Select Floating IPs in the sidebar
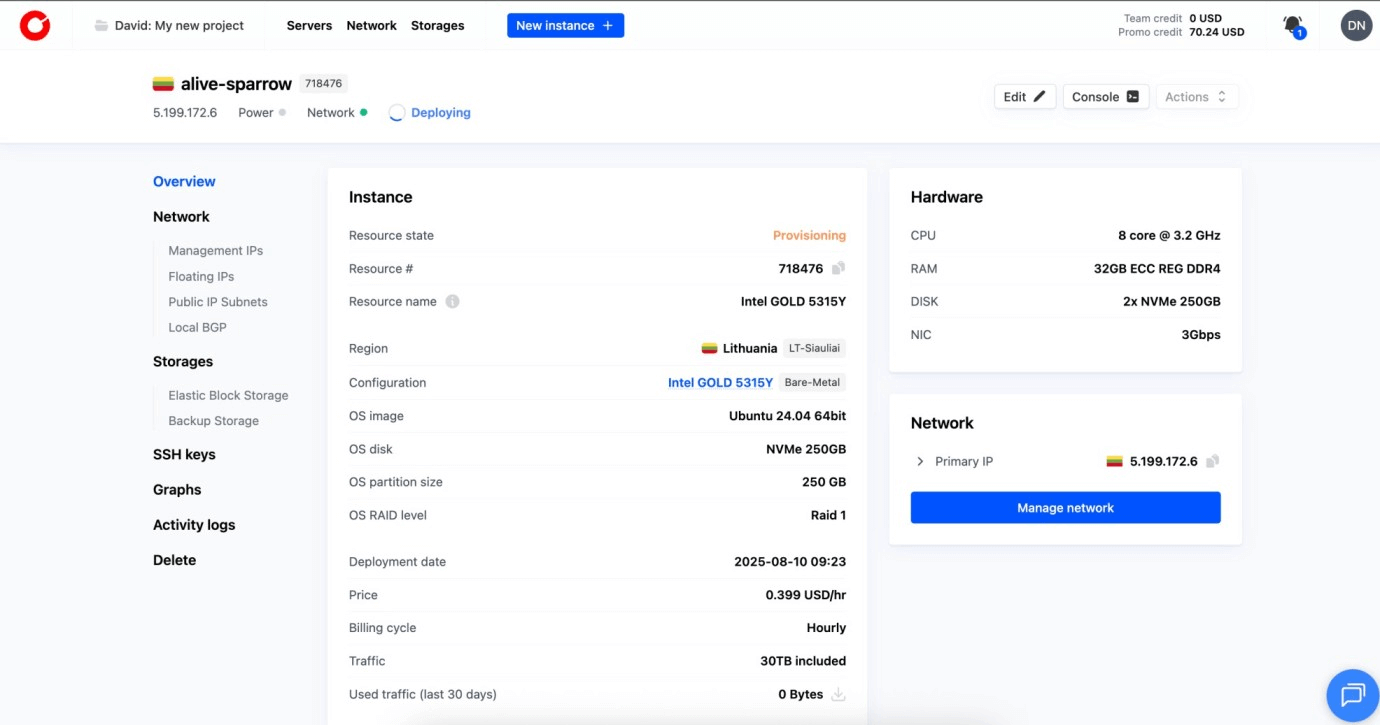Viewport: 1380px width, 725px height. [x=201, y=276]
